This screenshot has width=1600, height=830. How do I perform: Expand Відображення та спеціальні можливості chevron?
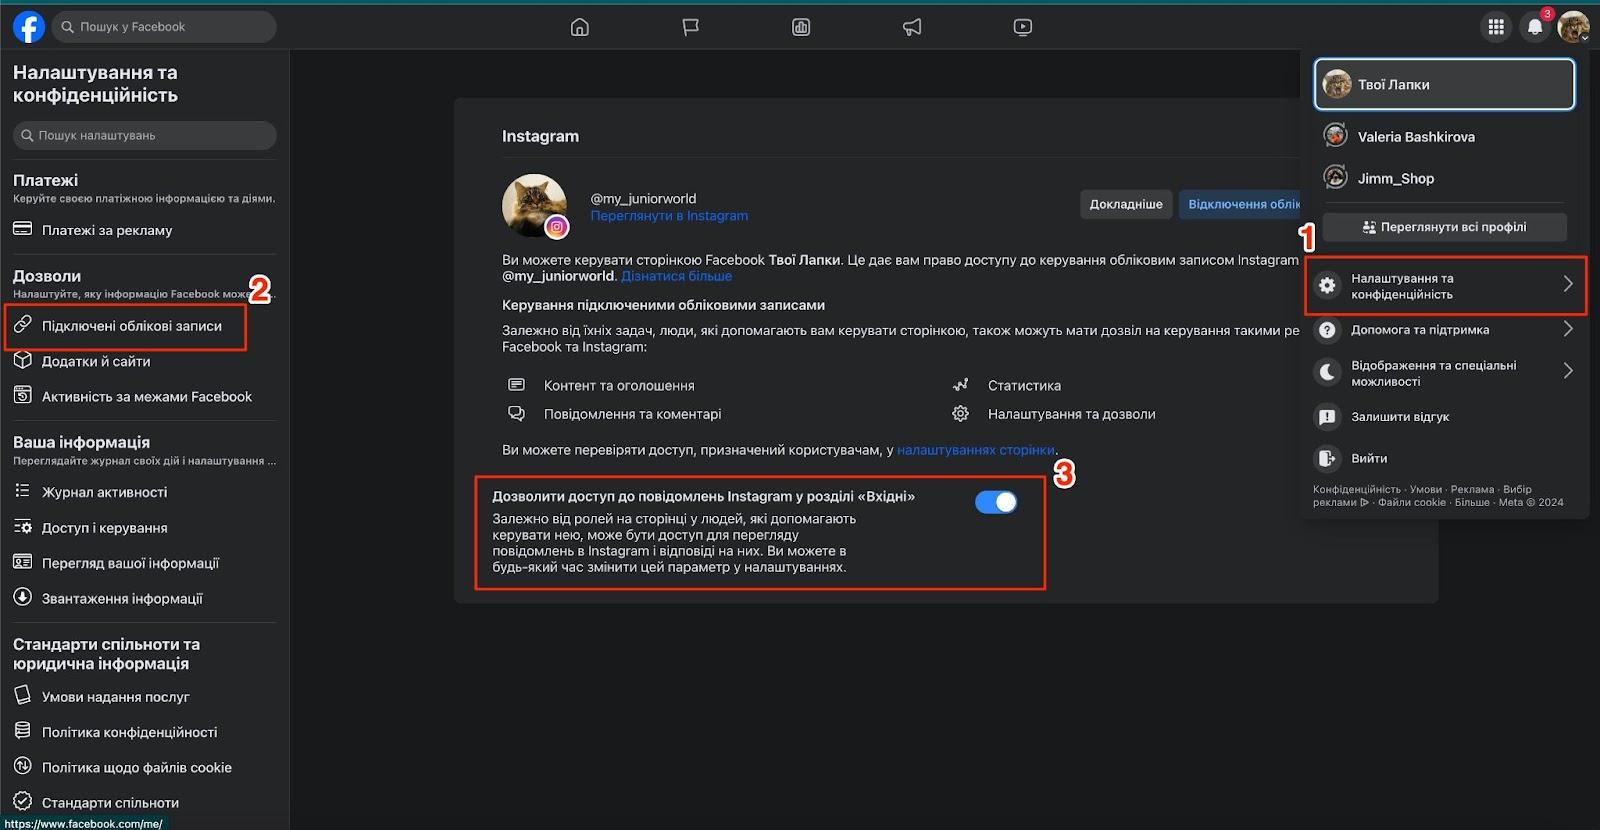click(x=1567, y=371)
